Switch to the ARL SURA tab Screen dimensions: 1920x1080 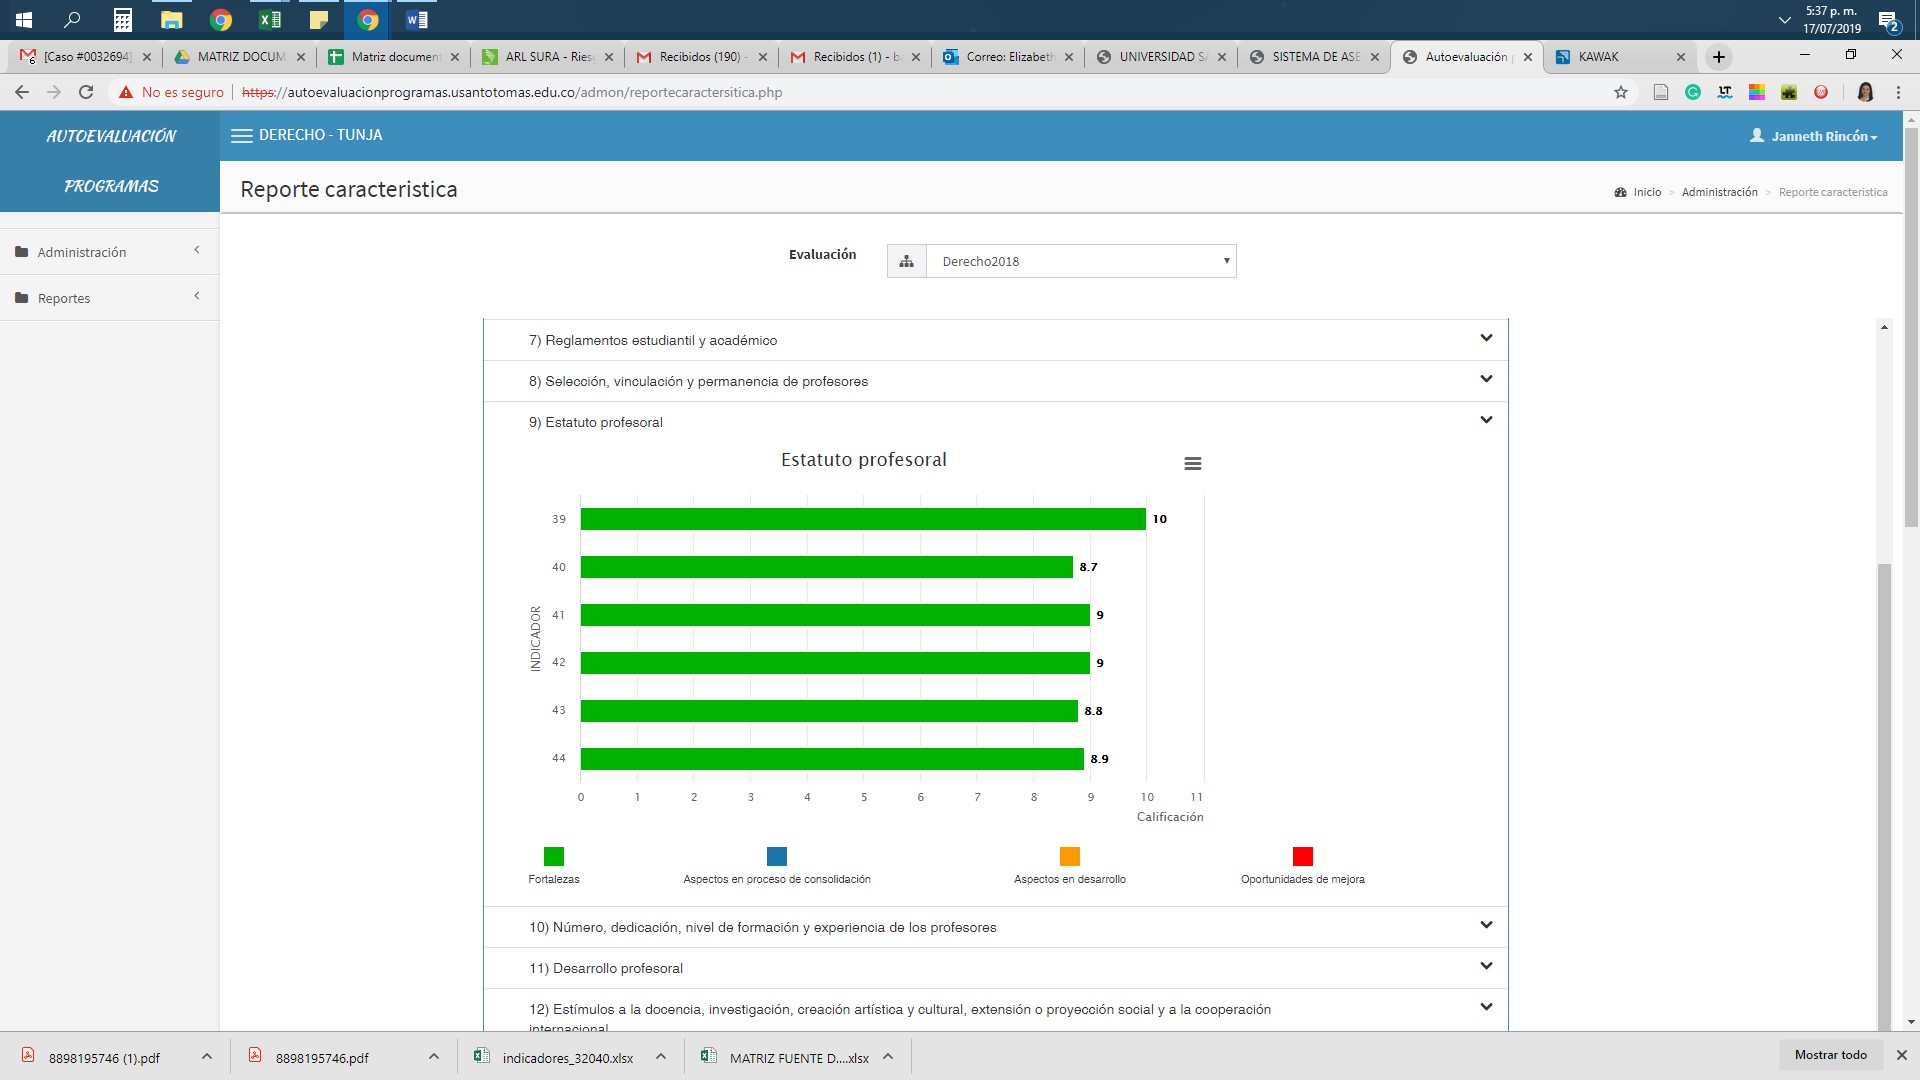548,57
